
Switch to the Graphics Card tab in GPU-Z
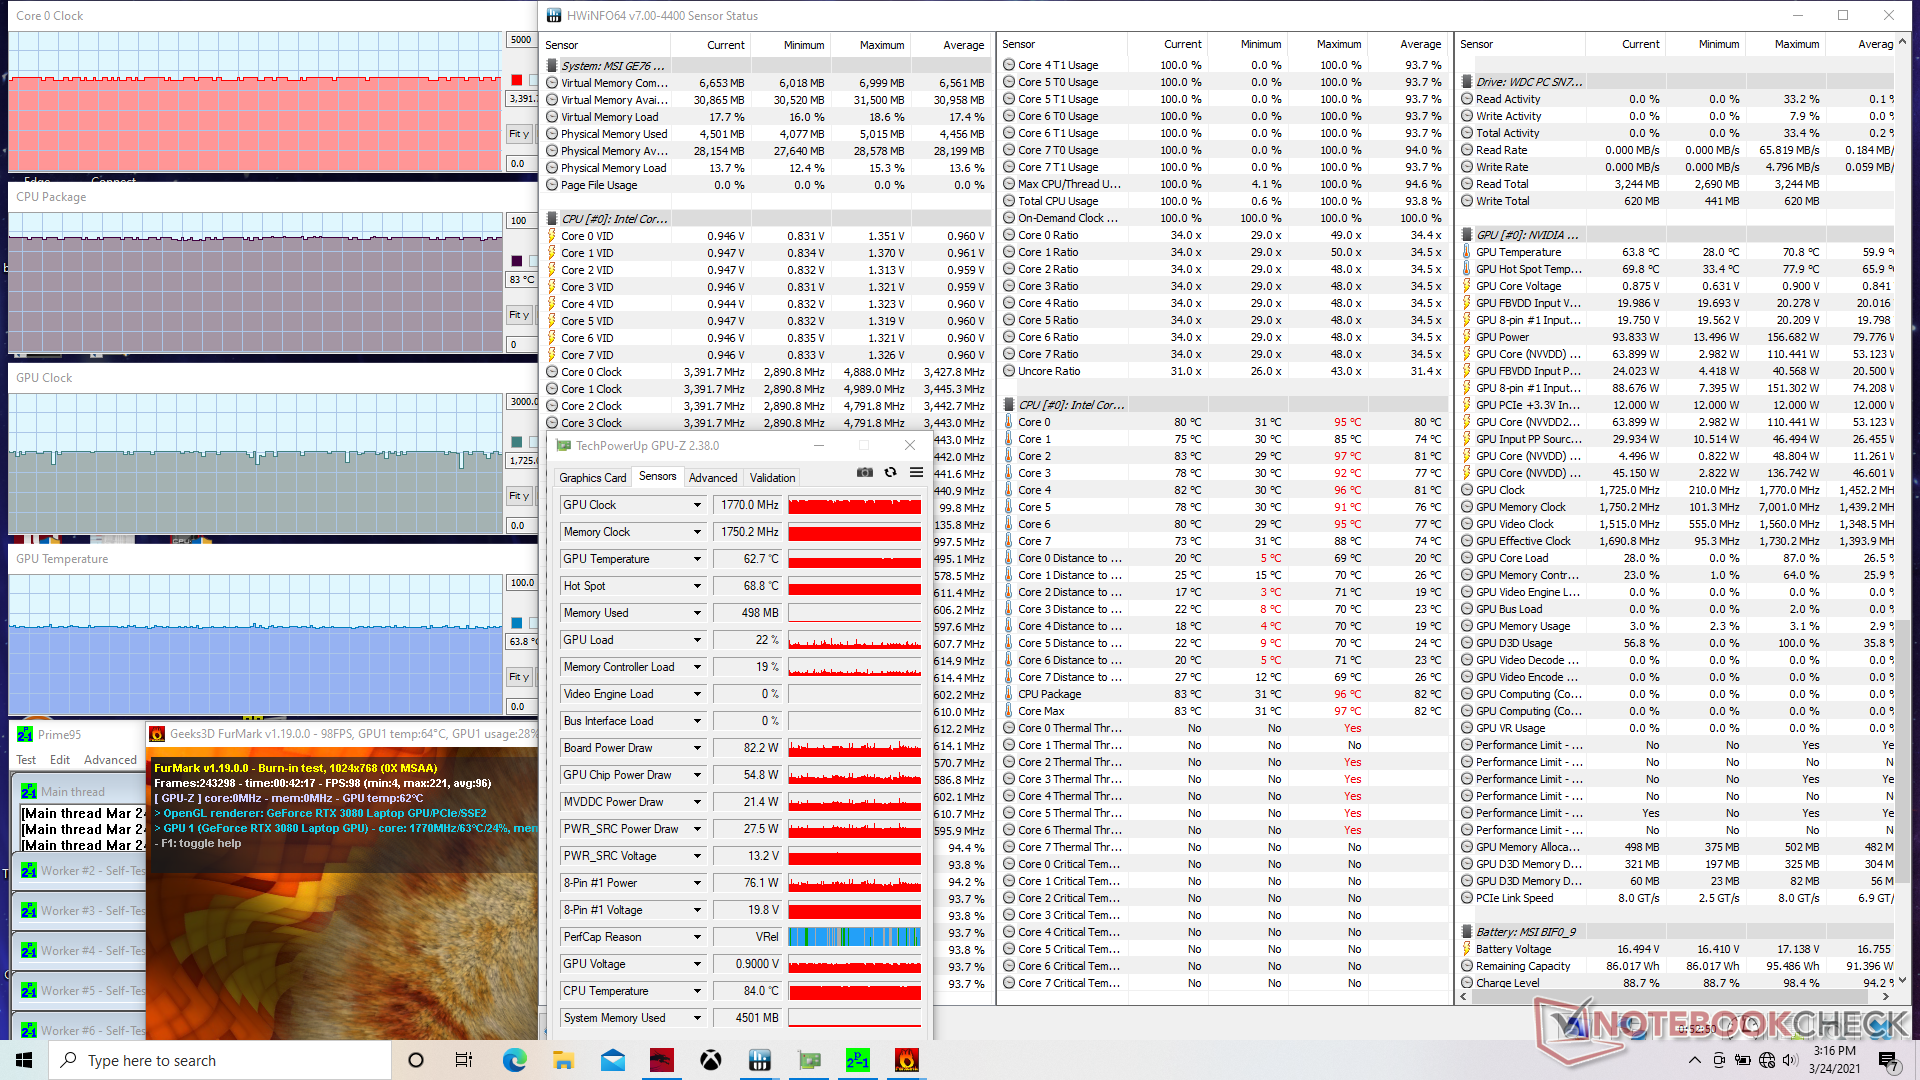(x=593, y=478)
